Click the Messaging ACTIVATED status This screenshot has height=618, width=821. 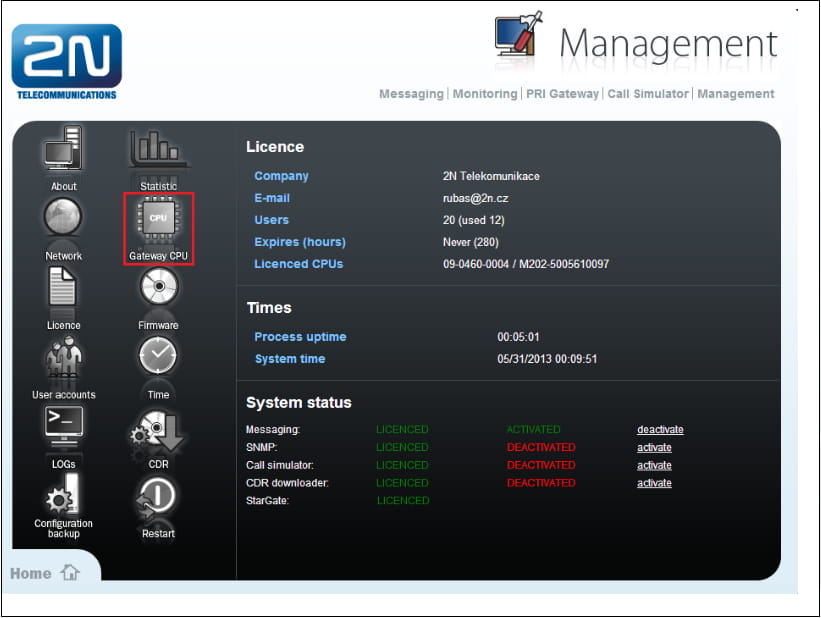coord(533,429)
